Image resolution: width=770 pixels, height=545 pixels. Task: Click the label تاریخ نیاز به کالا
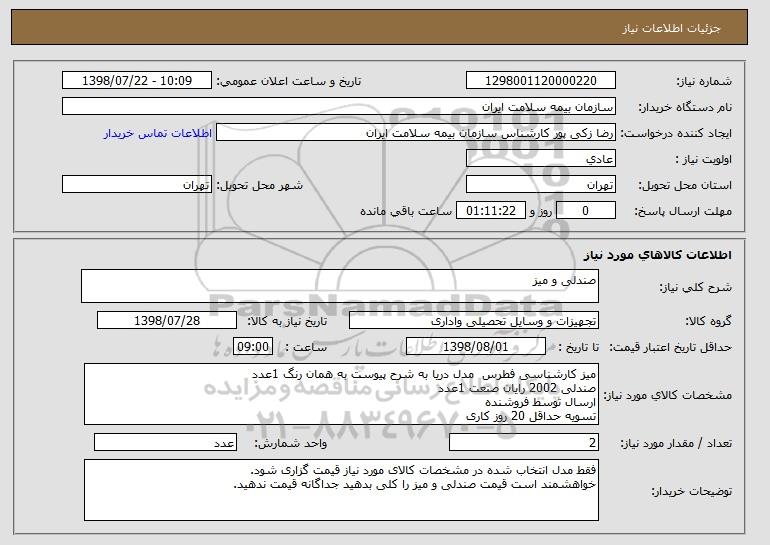(x=287, y=322)
